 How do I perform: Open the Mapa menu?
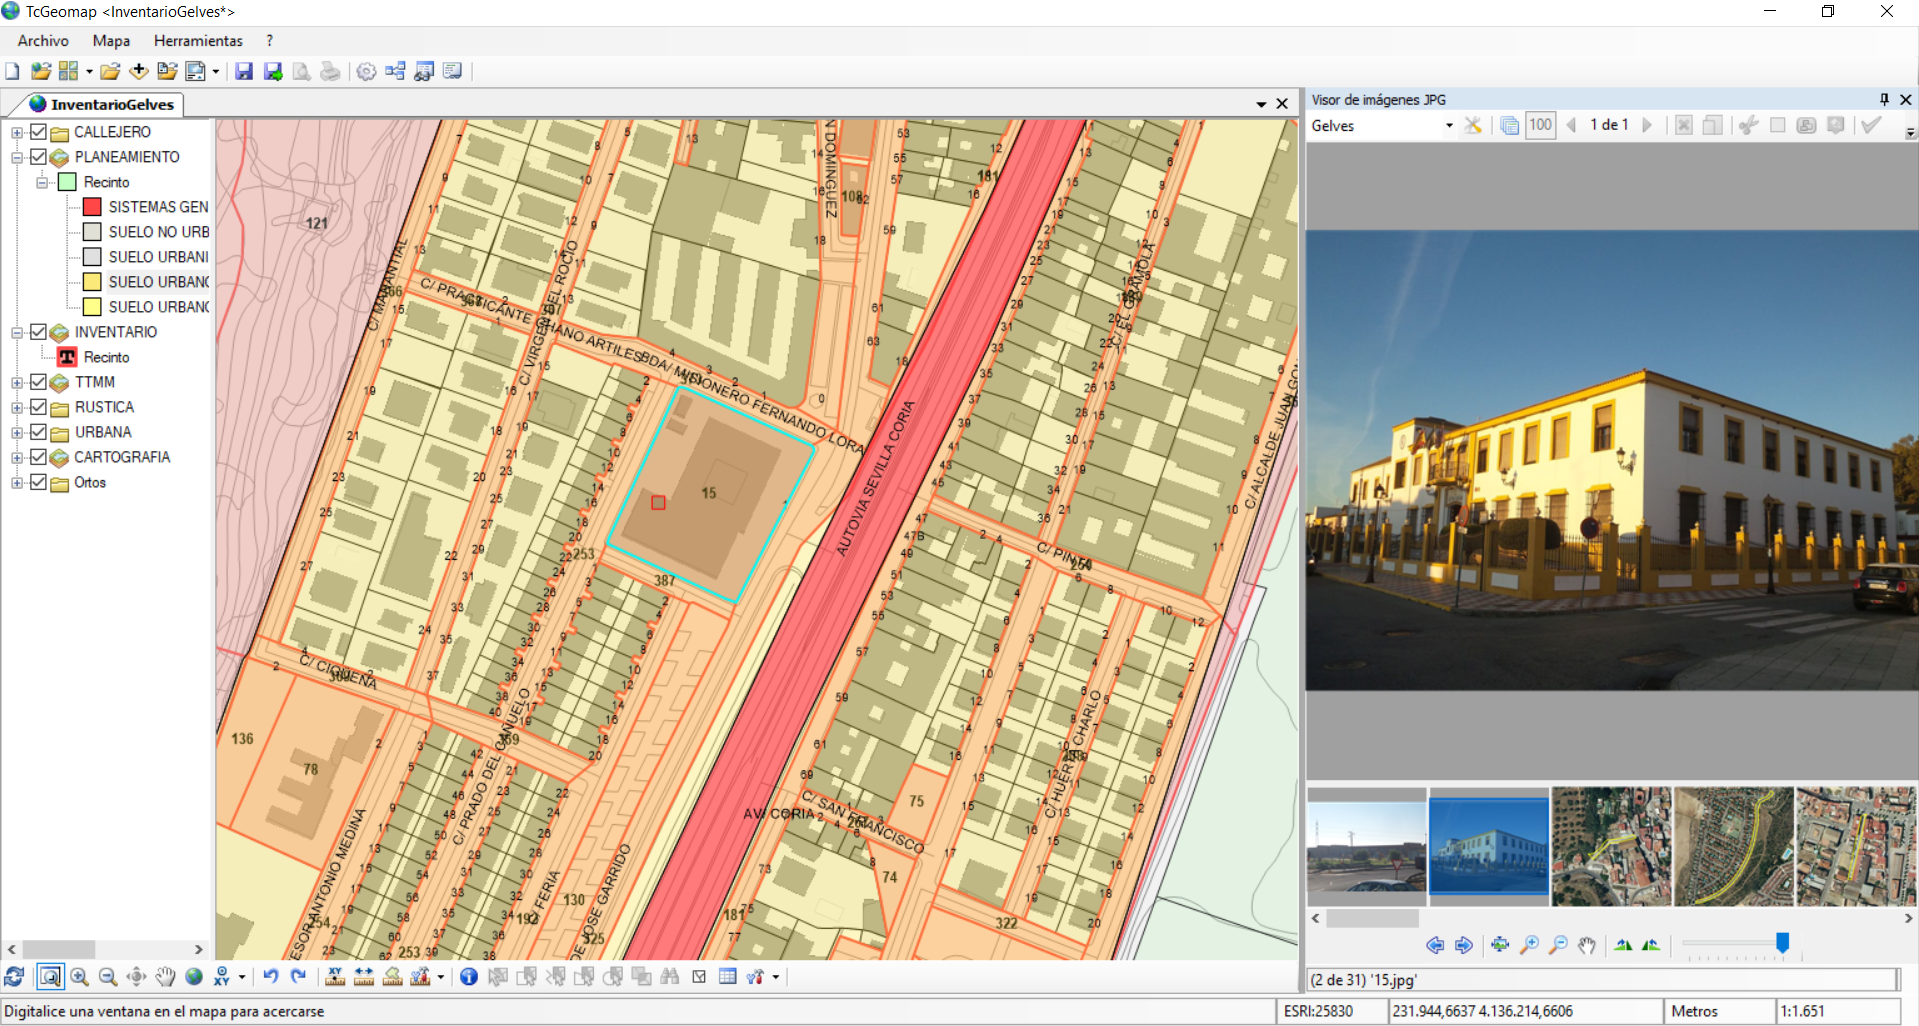tap(111, 41)
